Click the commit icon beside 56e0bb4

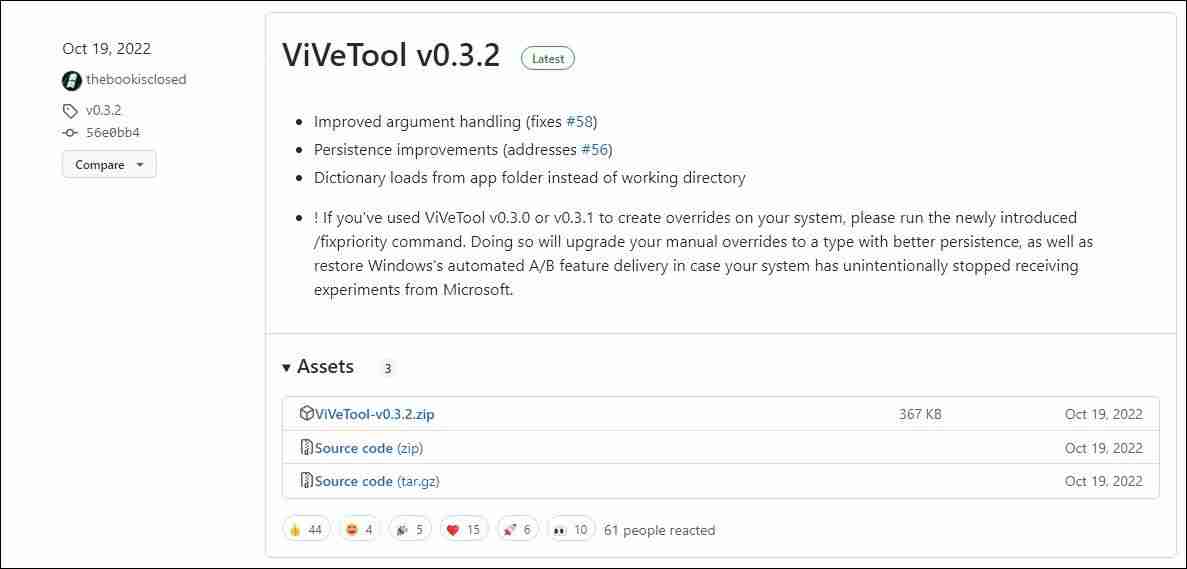coord(70,133)
